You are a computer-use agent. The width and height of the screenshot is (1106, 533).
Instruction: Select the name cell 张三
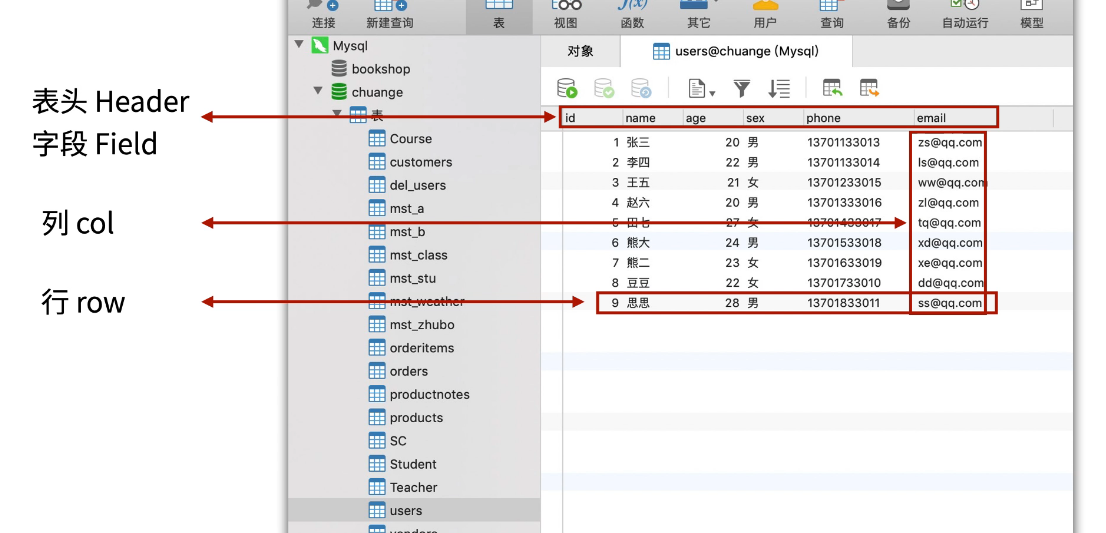pos(638,142)
